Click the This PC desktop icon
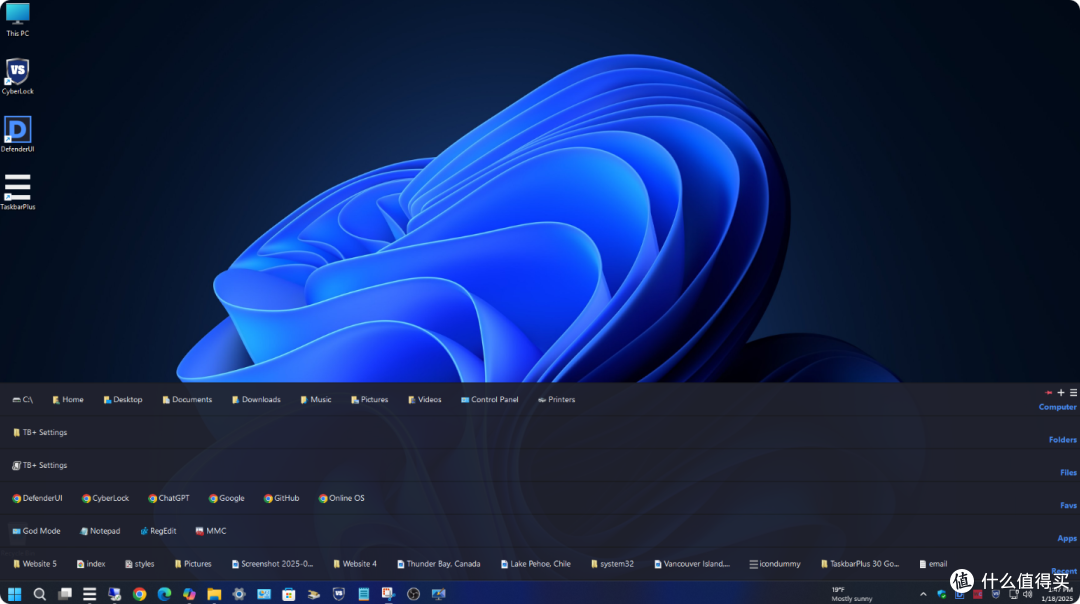The height and width of the screenshot is (604, 1080). [17, 19]
